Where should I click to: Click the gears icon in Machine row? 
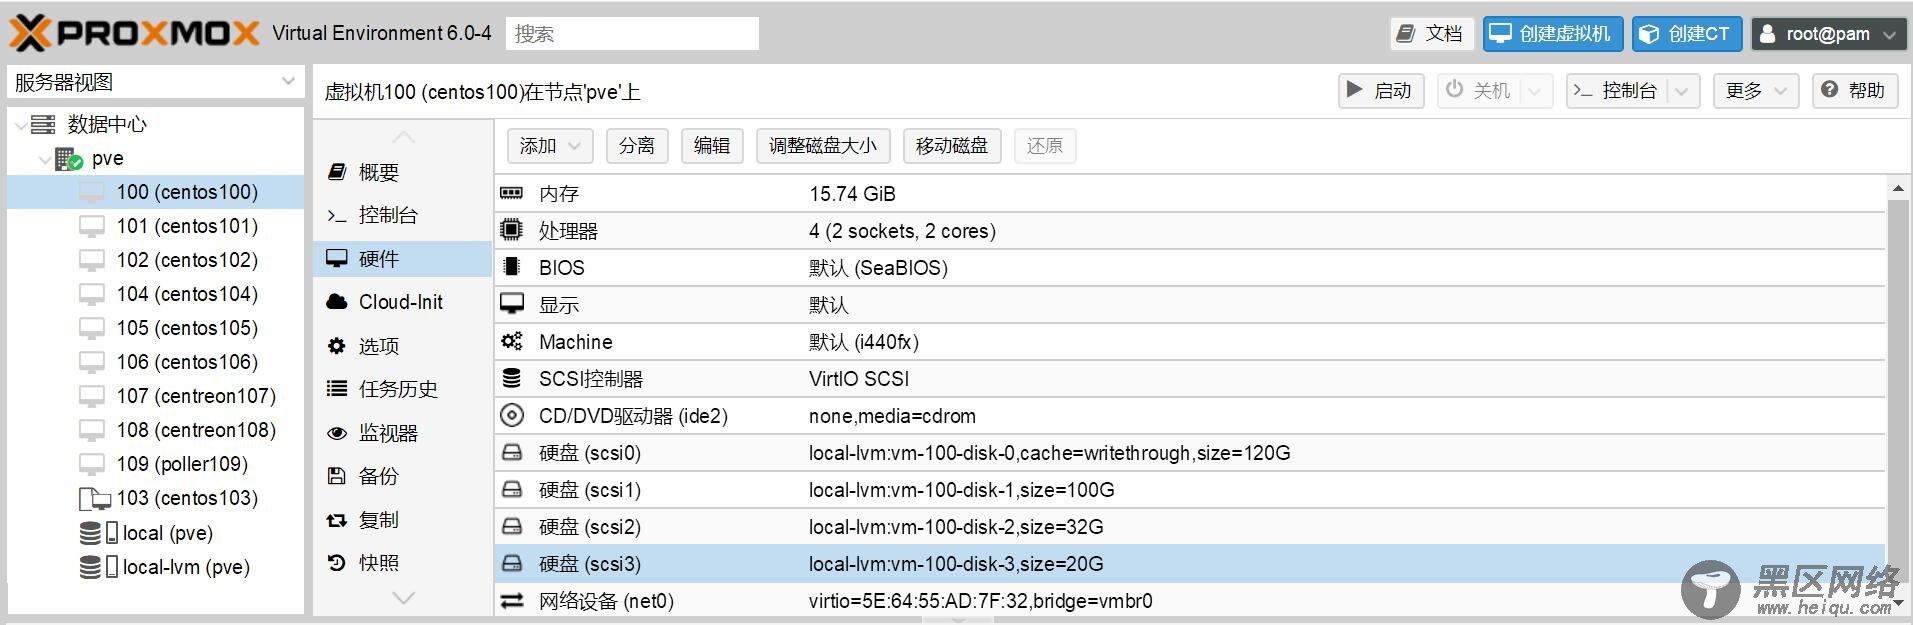point(511,341)
